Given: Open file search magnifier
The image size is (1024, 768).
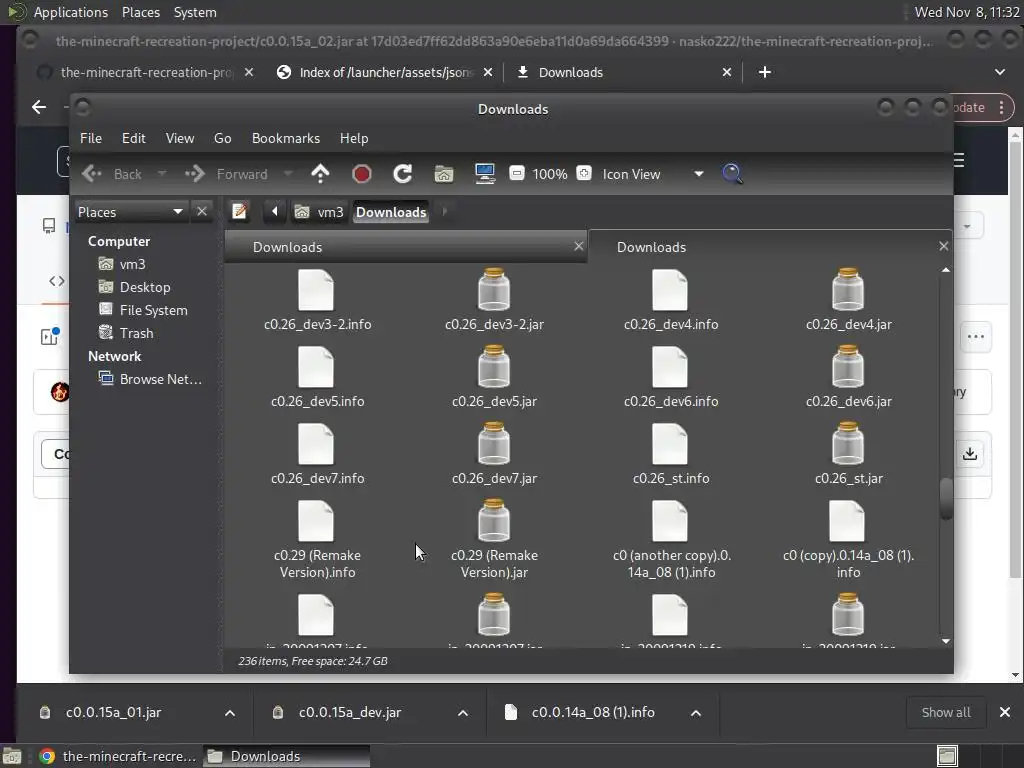Looking at the screenshot, I should point(732,174).
